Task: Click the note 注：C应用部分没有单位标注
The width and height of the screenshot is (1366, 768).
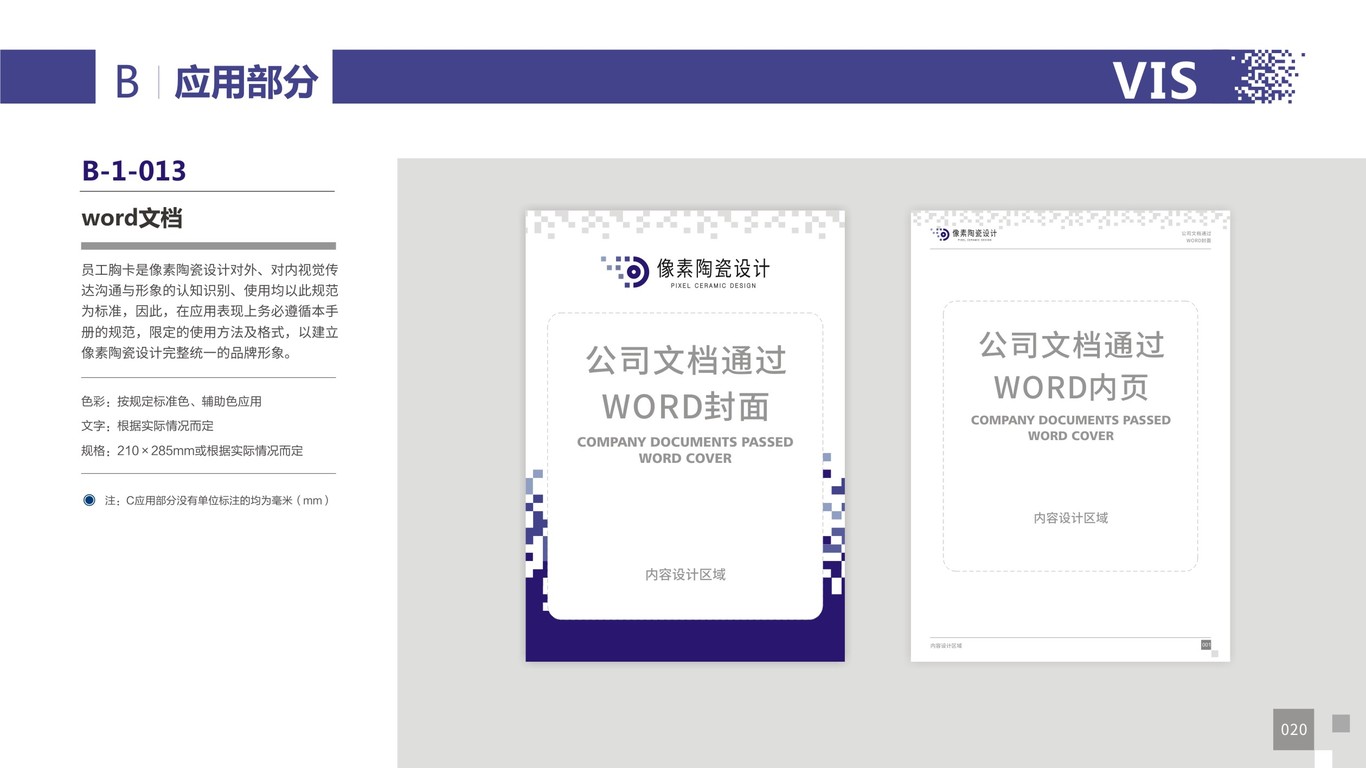Action: coord(217,500)
